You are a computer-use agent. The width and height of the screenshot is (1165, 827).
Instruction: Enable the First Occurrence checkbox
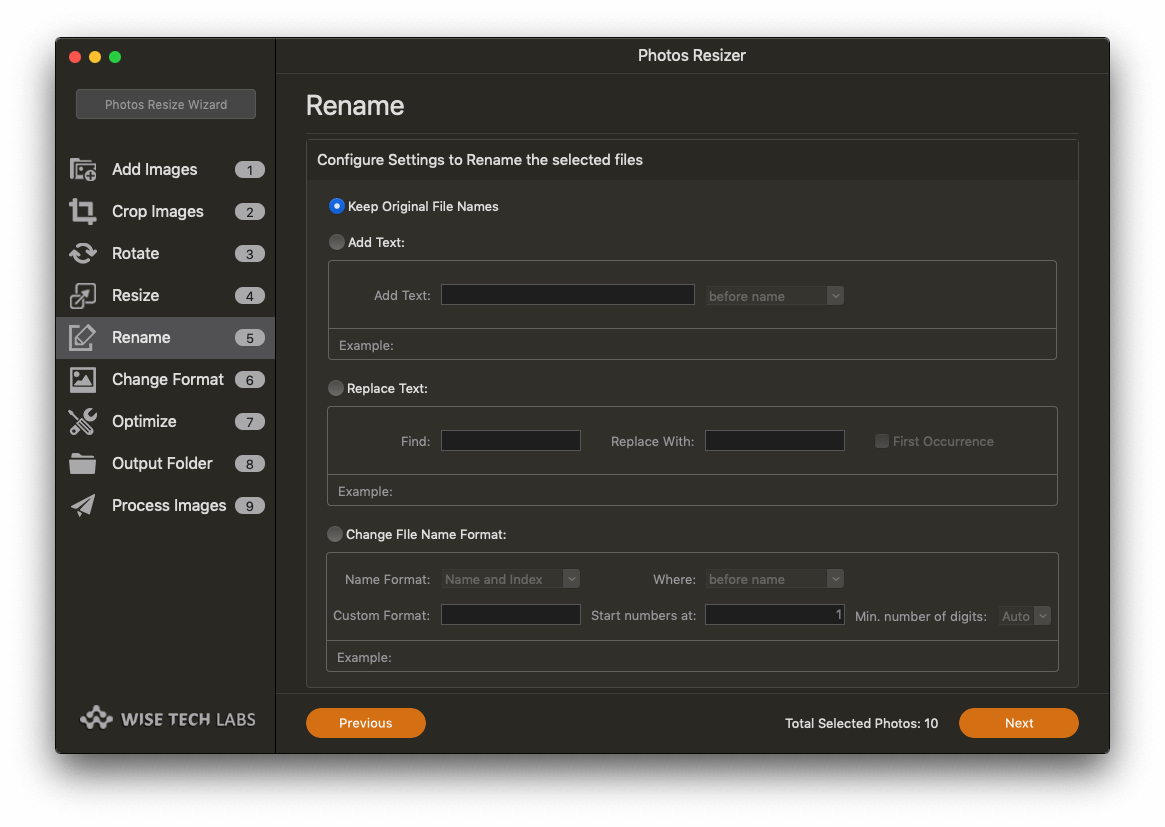coord(882,441)
